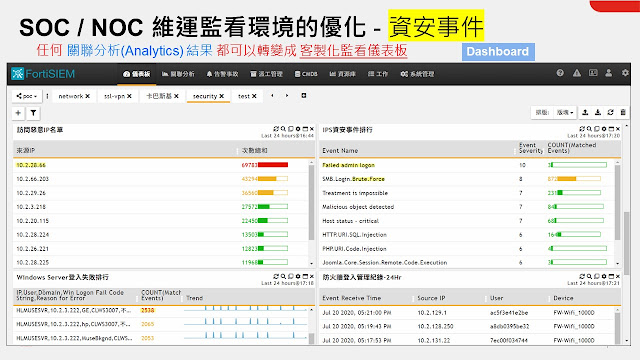Click the plus button to add widget

pyautogui.click(x=18, y=113)
